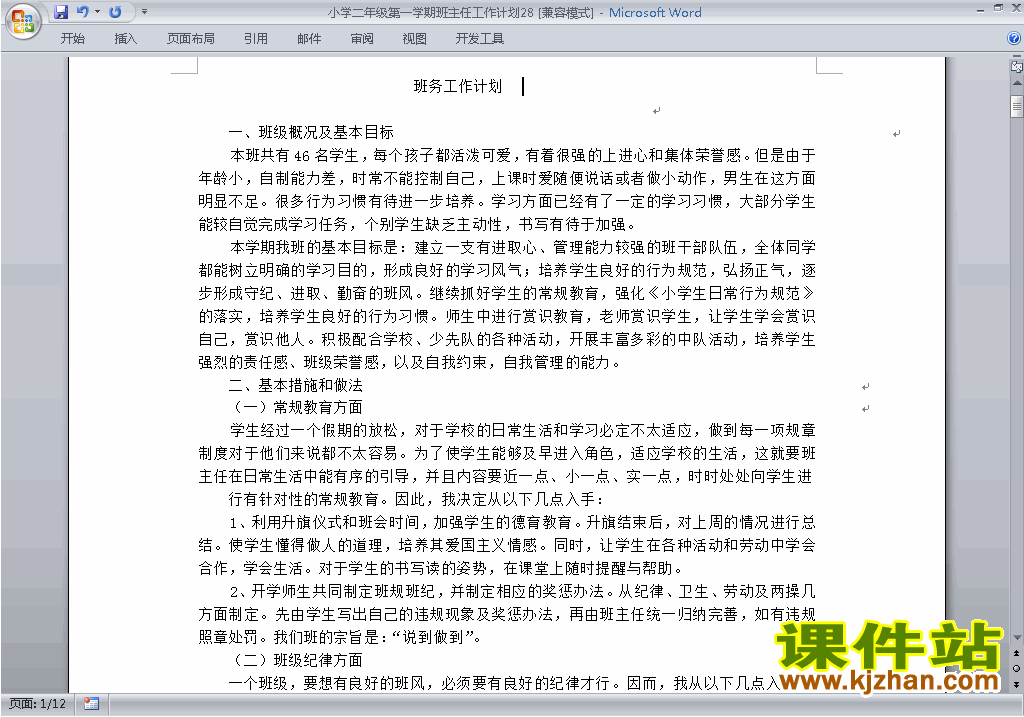Click the subheading （二）班级纪律方面
The width and height of the screenshot is (1024, 718).
tap(296, 661)
